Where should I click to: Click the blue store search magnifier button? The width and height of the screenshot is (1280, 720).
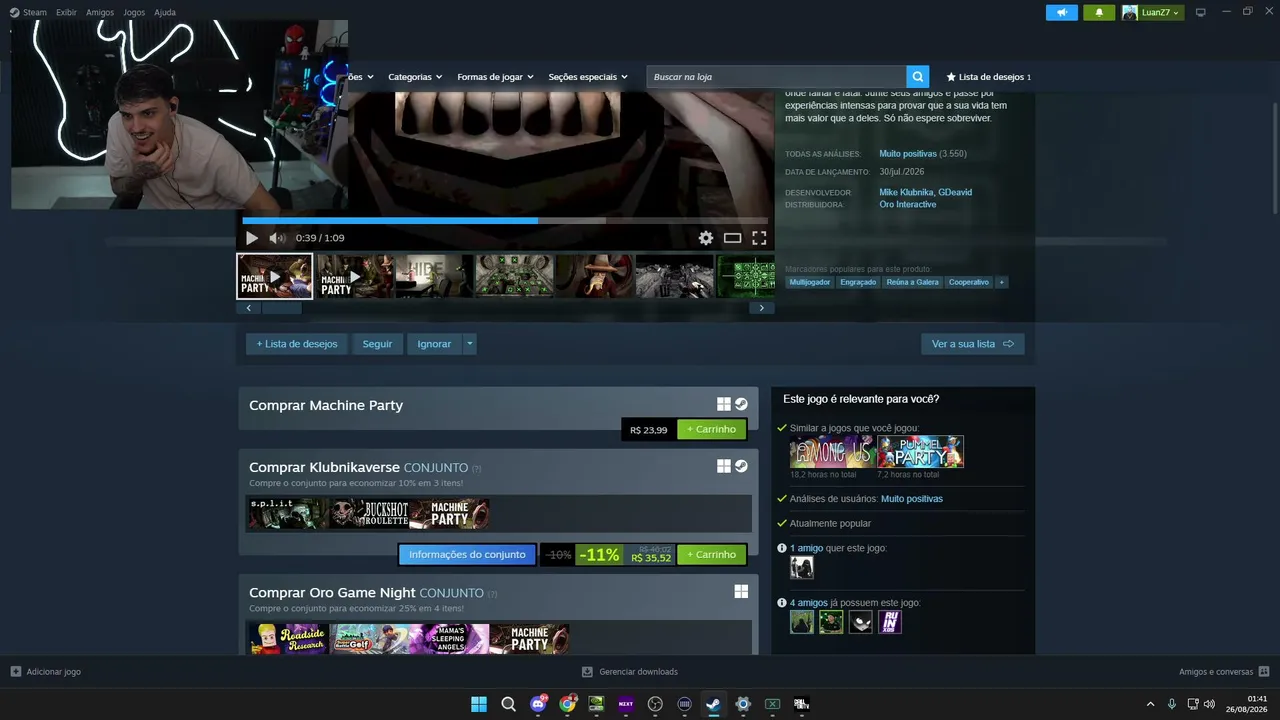click(x=918, y=77)
